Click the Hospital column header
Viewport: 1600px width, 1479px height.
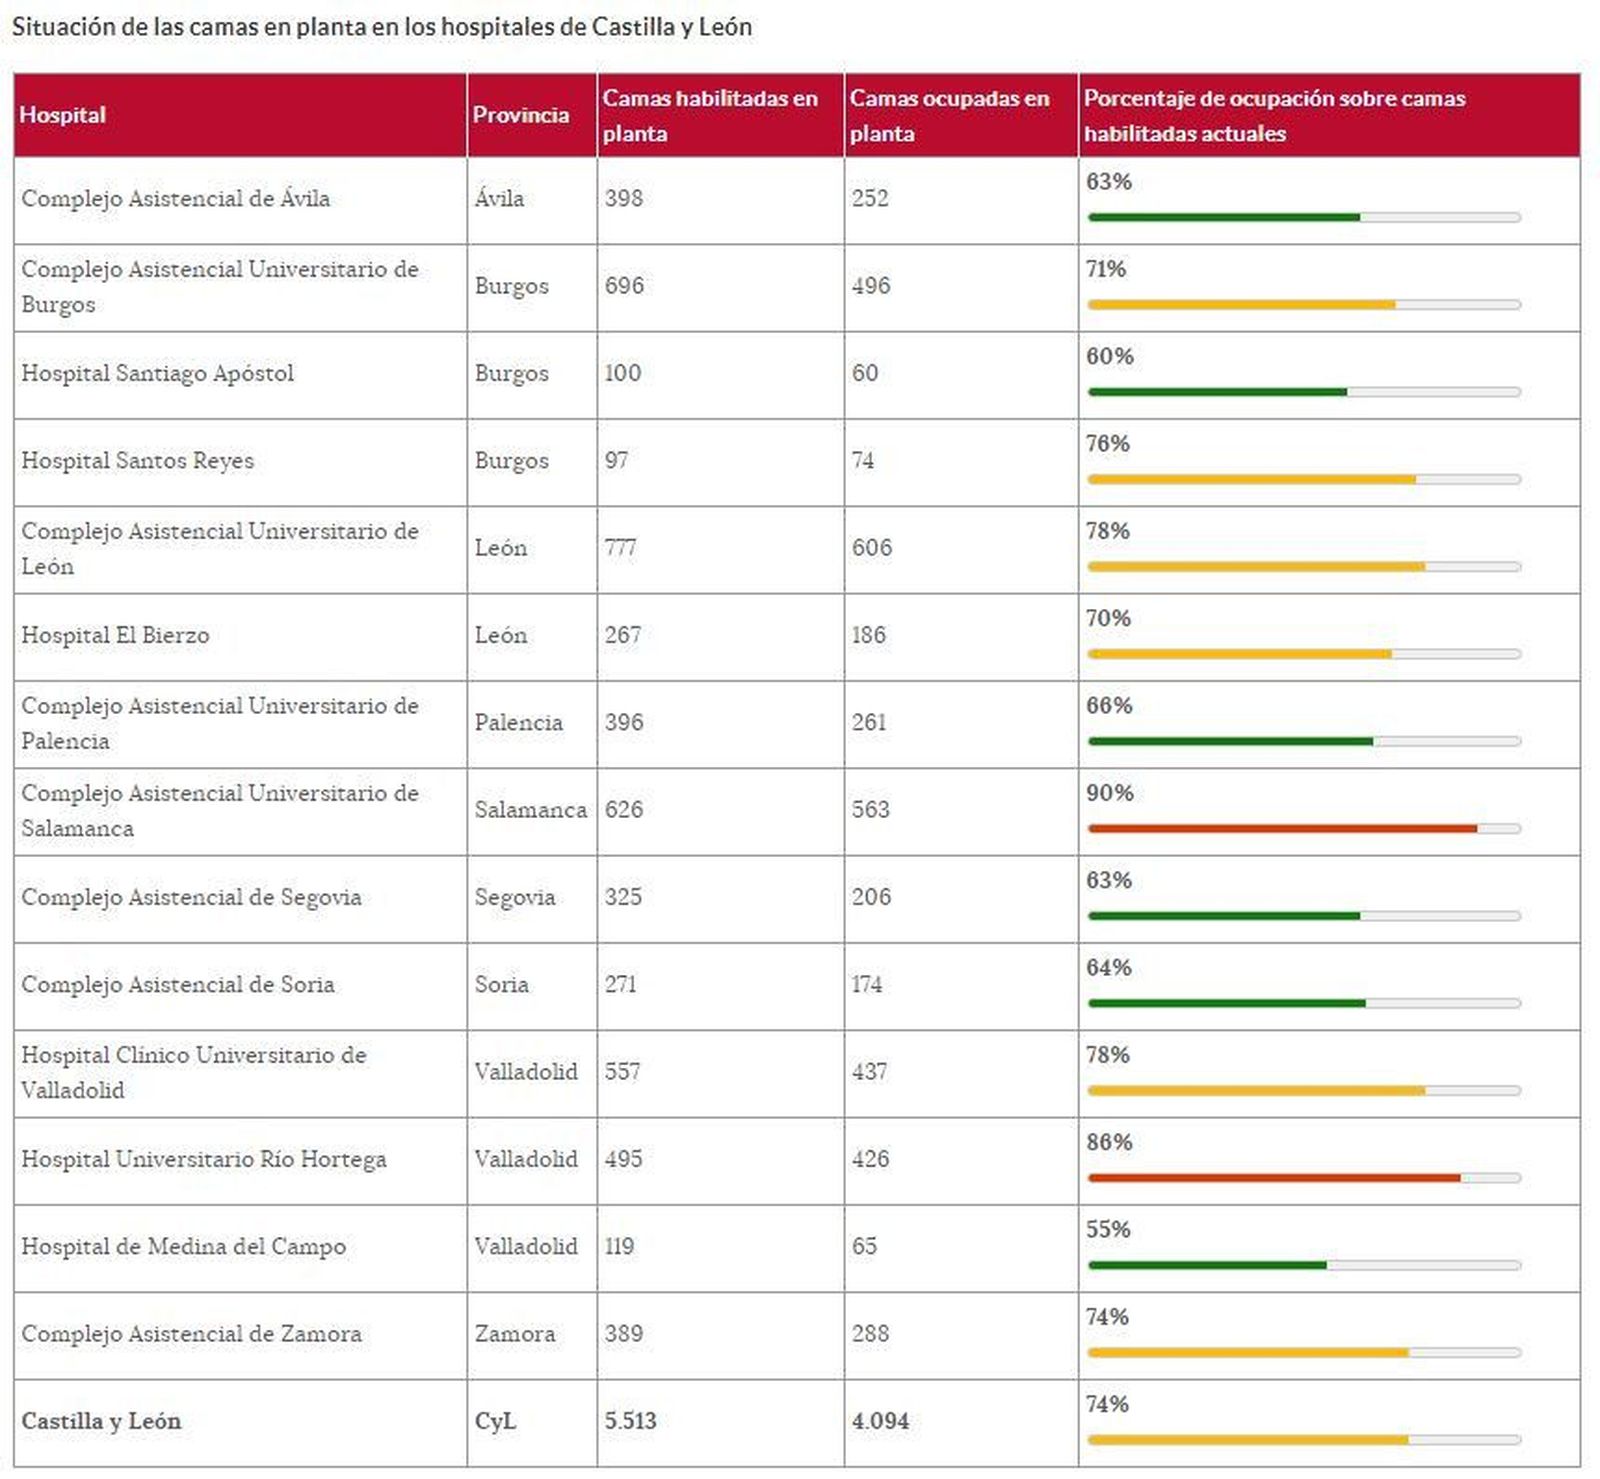[62, 115]
